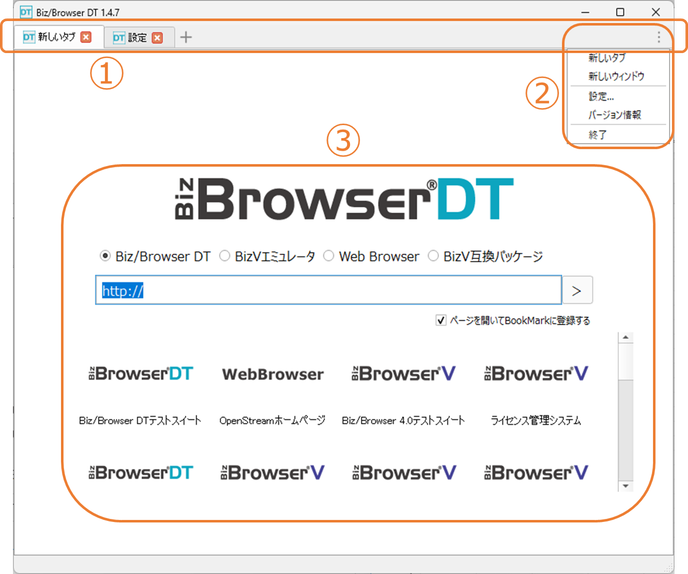Click the Biz/Browser DTテストスイート label text
Viewport: 688px width, 574px height.
point(140,420)
